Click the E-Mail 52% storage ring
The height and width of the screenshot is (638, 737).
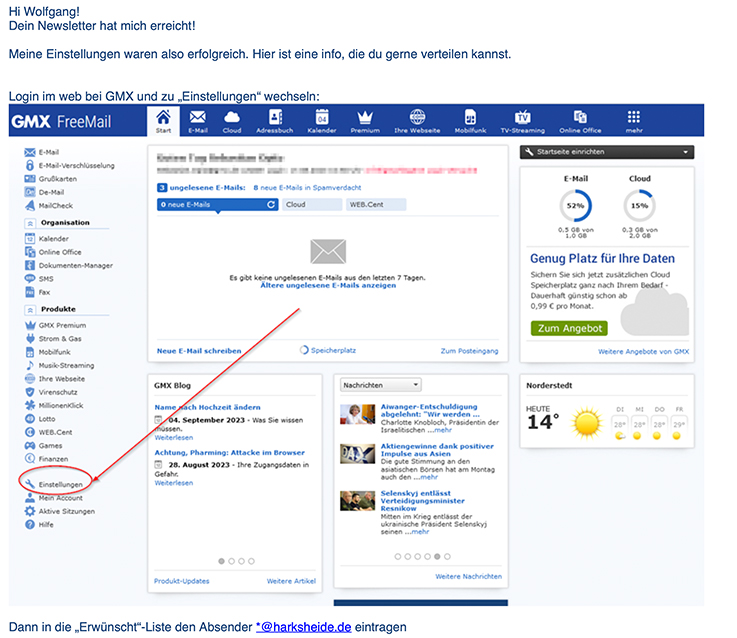point(575,205)
